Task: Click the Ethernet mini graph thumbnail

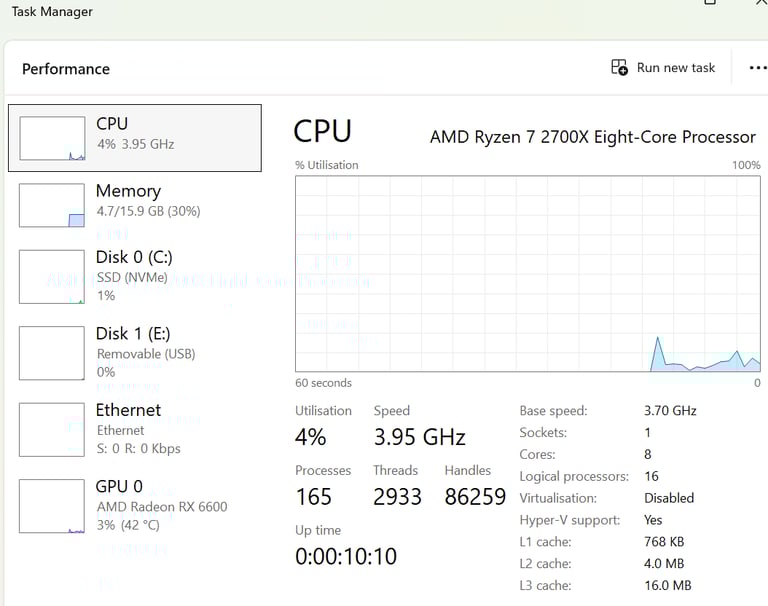Action: (x=52, y=430)
